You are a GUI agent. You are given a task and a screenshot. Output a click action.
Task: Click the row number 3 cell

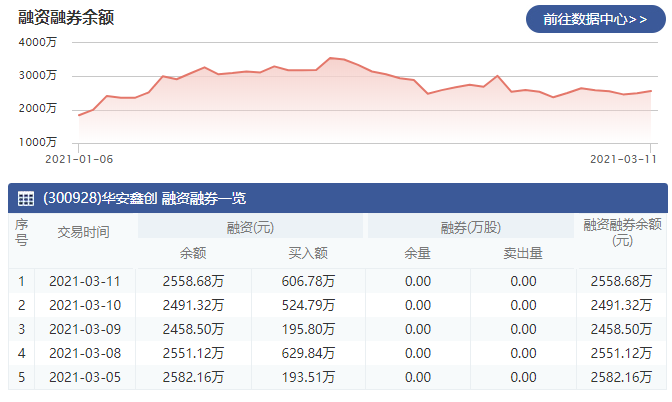pyautogui.click(x=21, y=329)
